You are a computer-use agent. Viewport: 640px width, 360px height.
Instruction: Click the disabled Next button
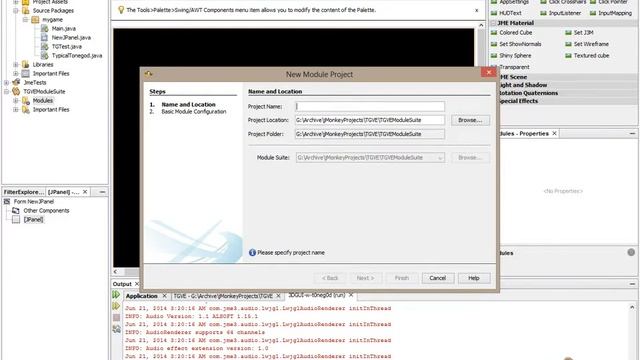365,278
